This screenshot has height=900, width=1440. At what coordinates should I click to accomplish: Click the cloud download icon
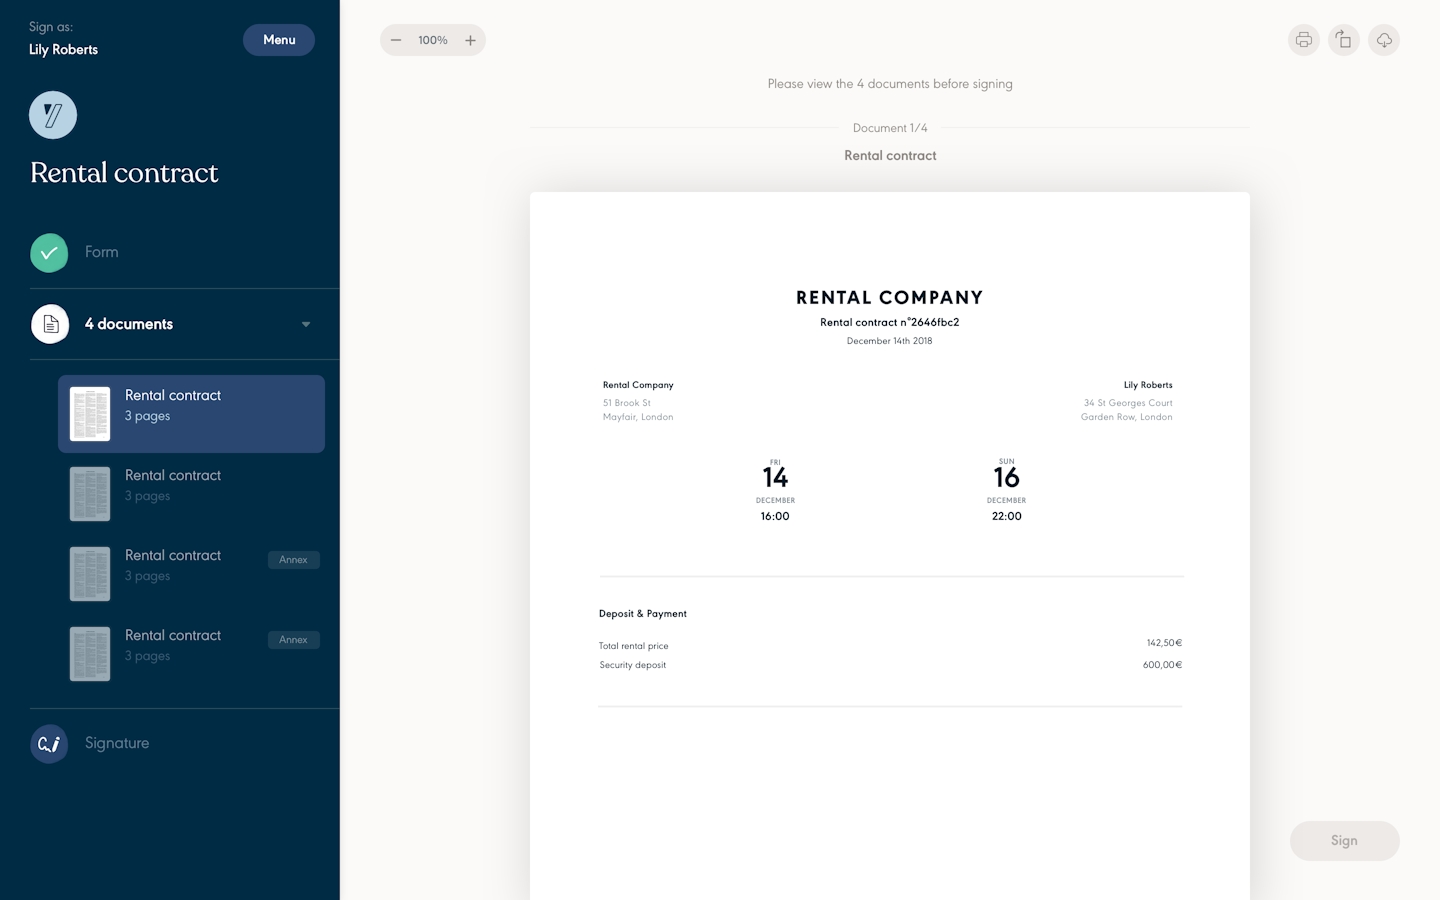click(x=1384, y=40)
